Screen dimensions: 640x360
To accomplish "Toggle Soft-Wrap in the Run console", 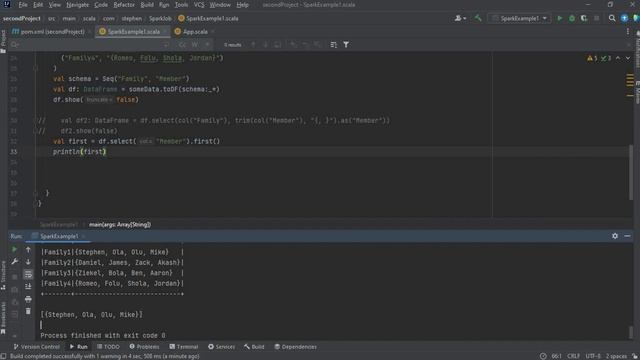I will [x=28, y=274].
